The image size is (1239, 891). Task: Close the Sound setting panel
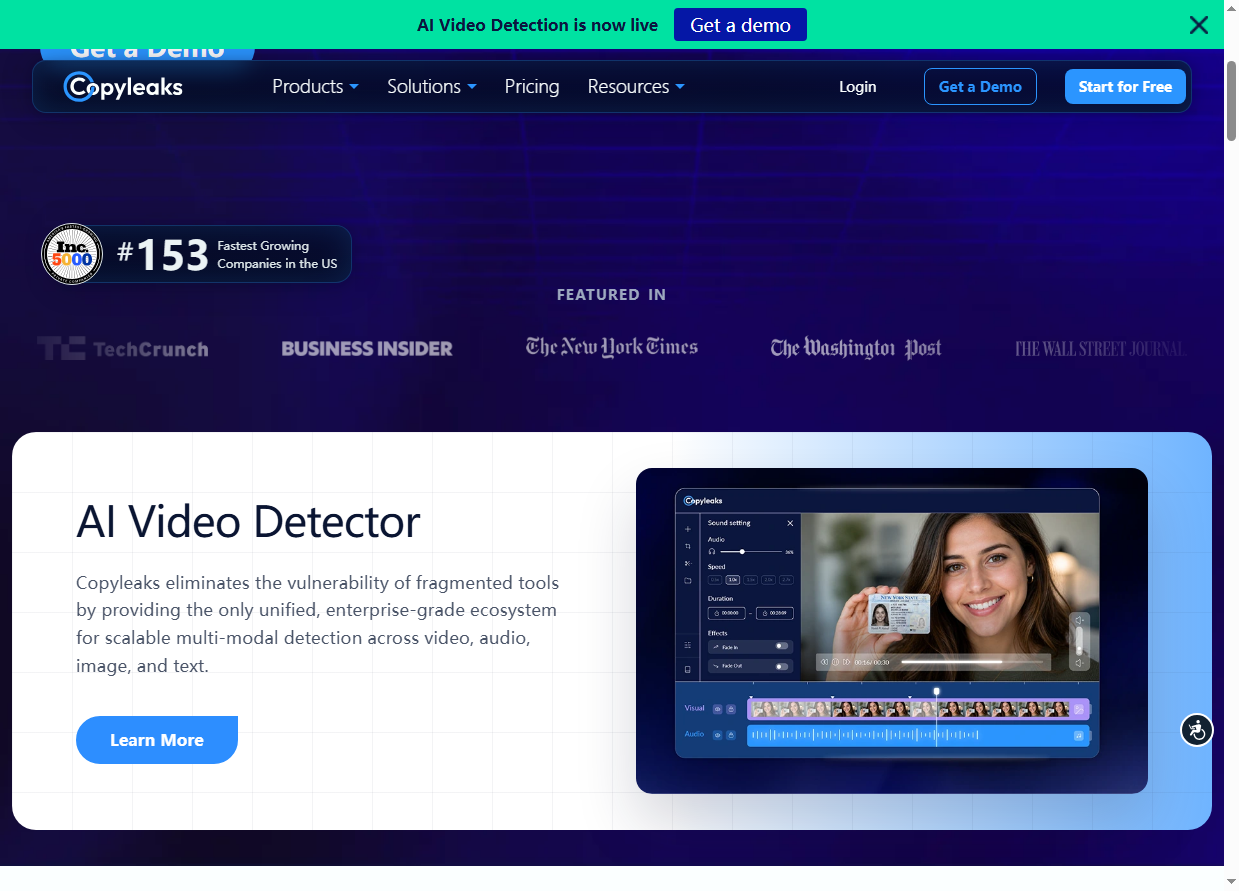point(790,523)
